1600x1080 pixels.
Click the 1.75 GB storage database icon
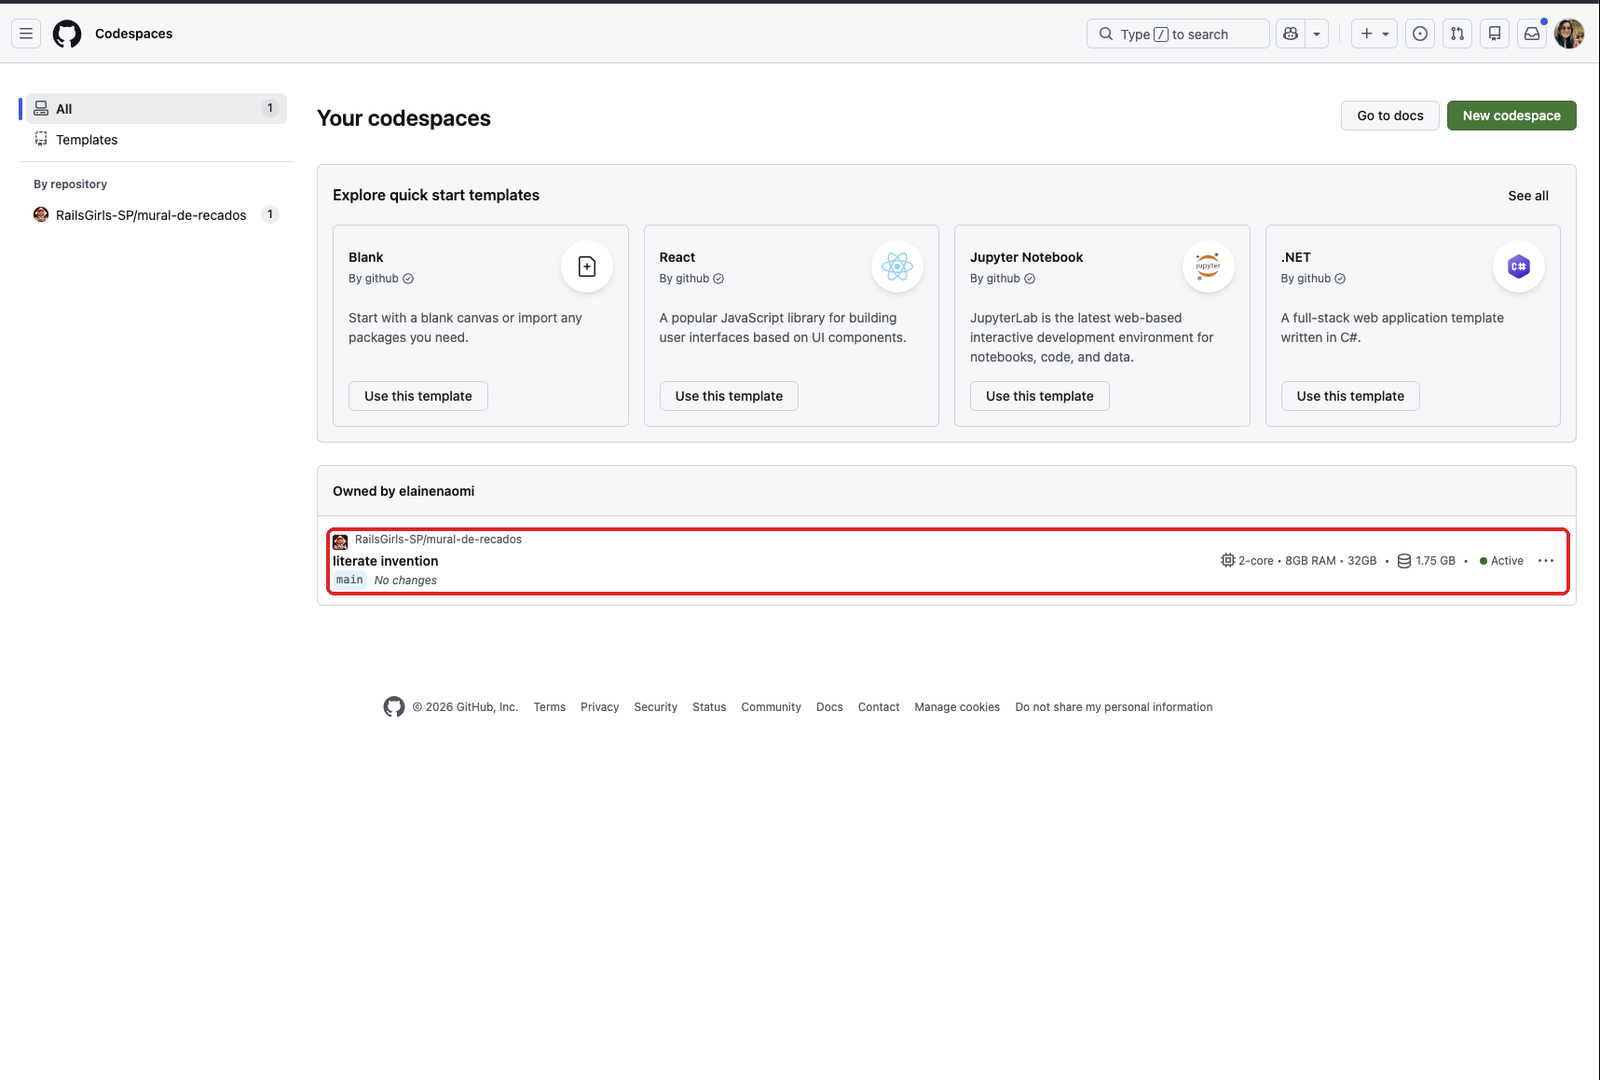click(1404, 561)
